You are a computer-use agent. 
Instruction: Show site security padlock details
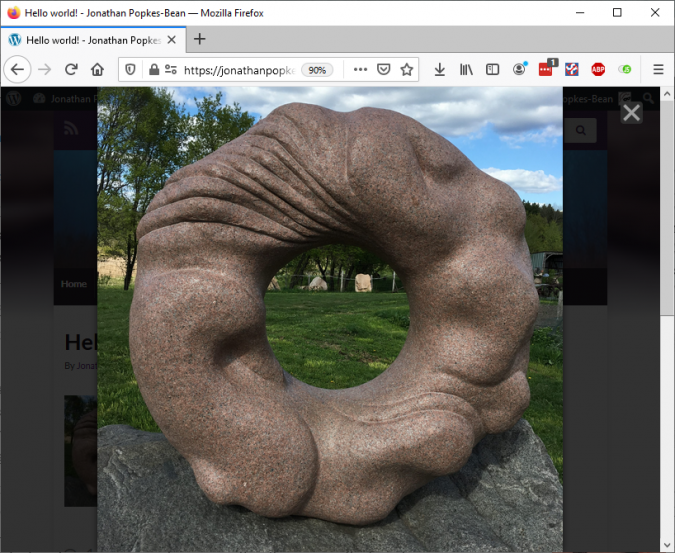[154, 69]
